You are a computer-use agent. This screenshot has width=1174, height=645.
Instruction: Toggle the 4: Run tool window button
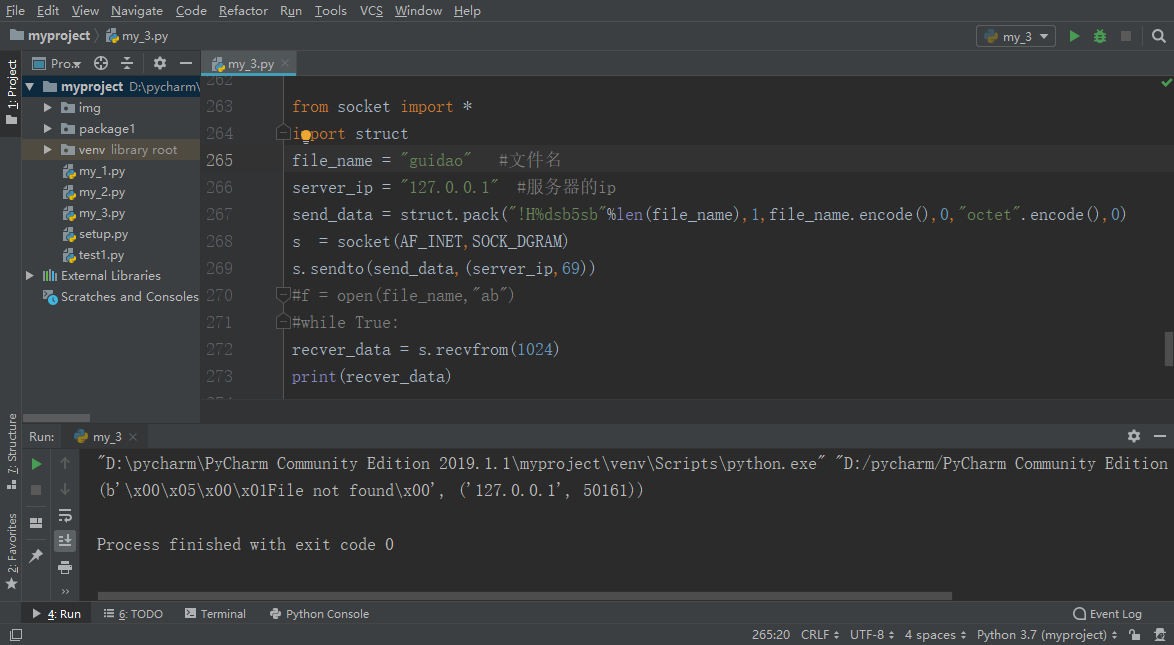pyautogui.click(x=56, y=614)
